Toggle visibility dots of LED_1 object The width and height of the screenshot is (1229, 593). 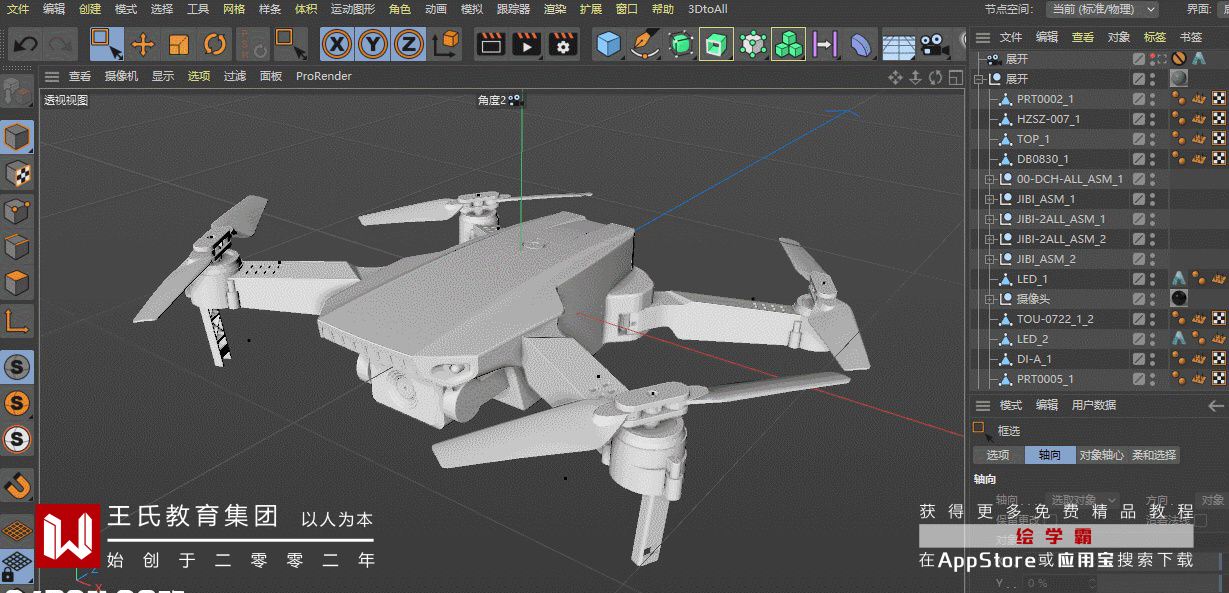[x=1152, y=279]
